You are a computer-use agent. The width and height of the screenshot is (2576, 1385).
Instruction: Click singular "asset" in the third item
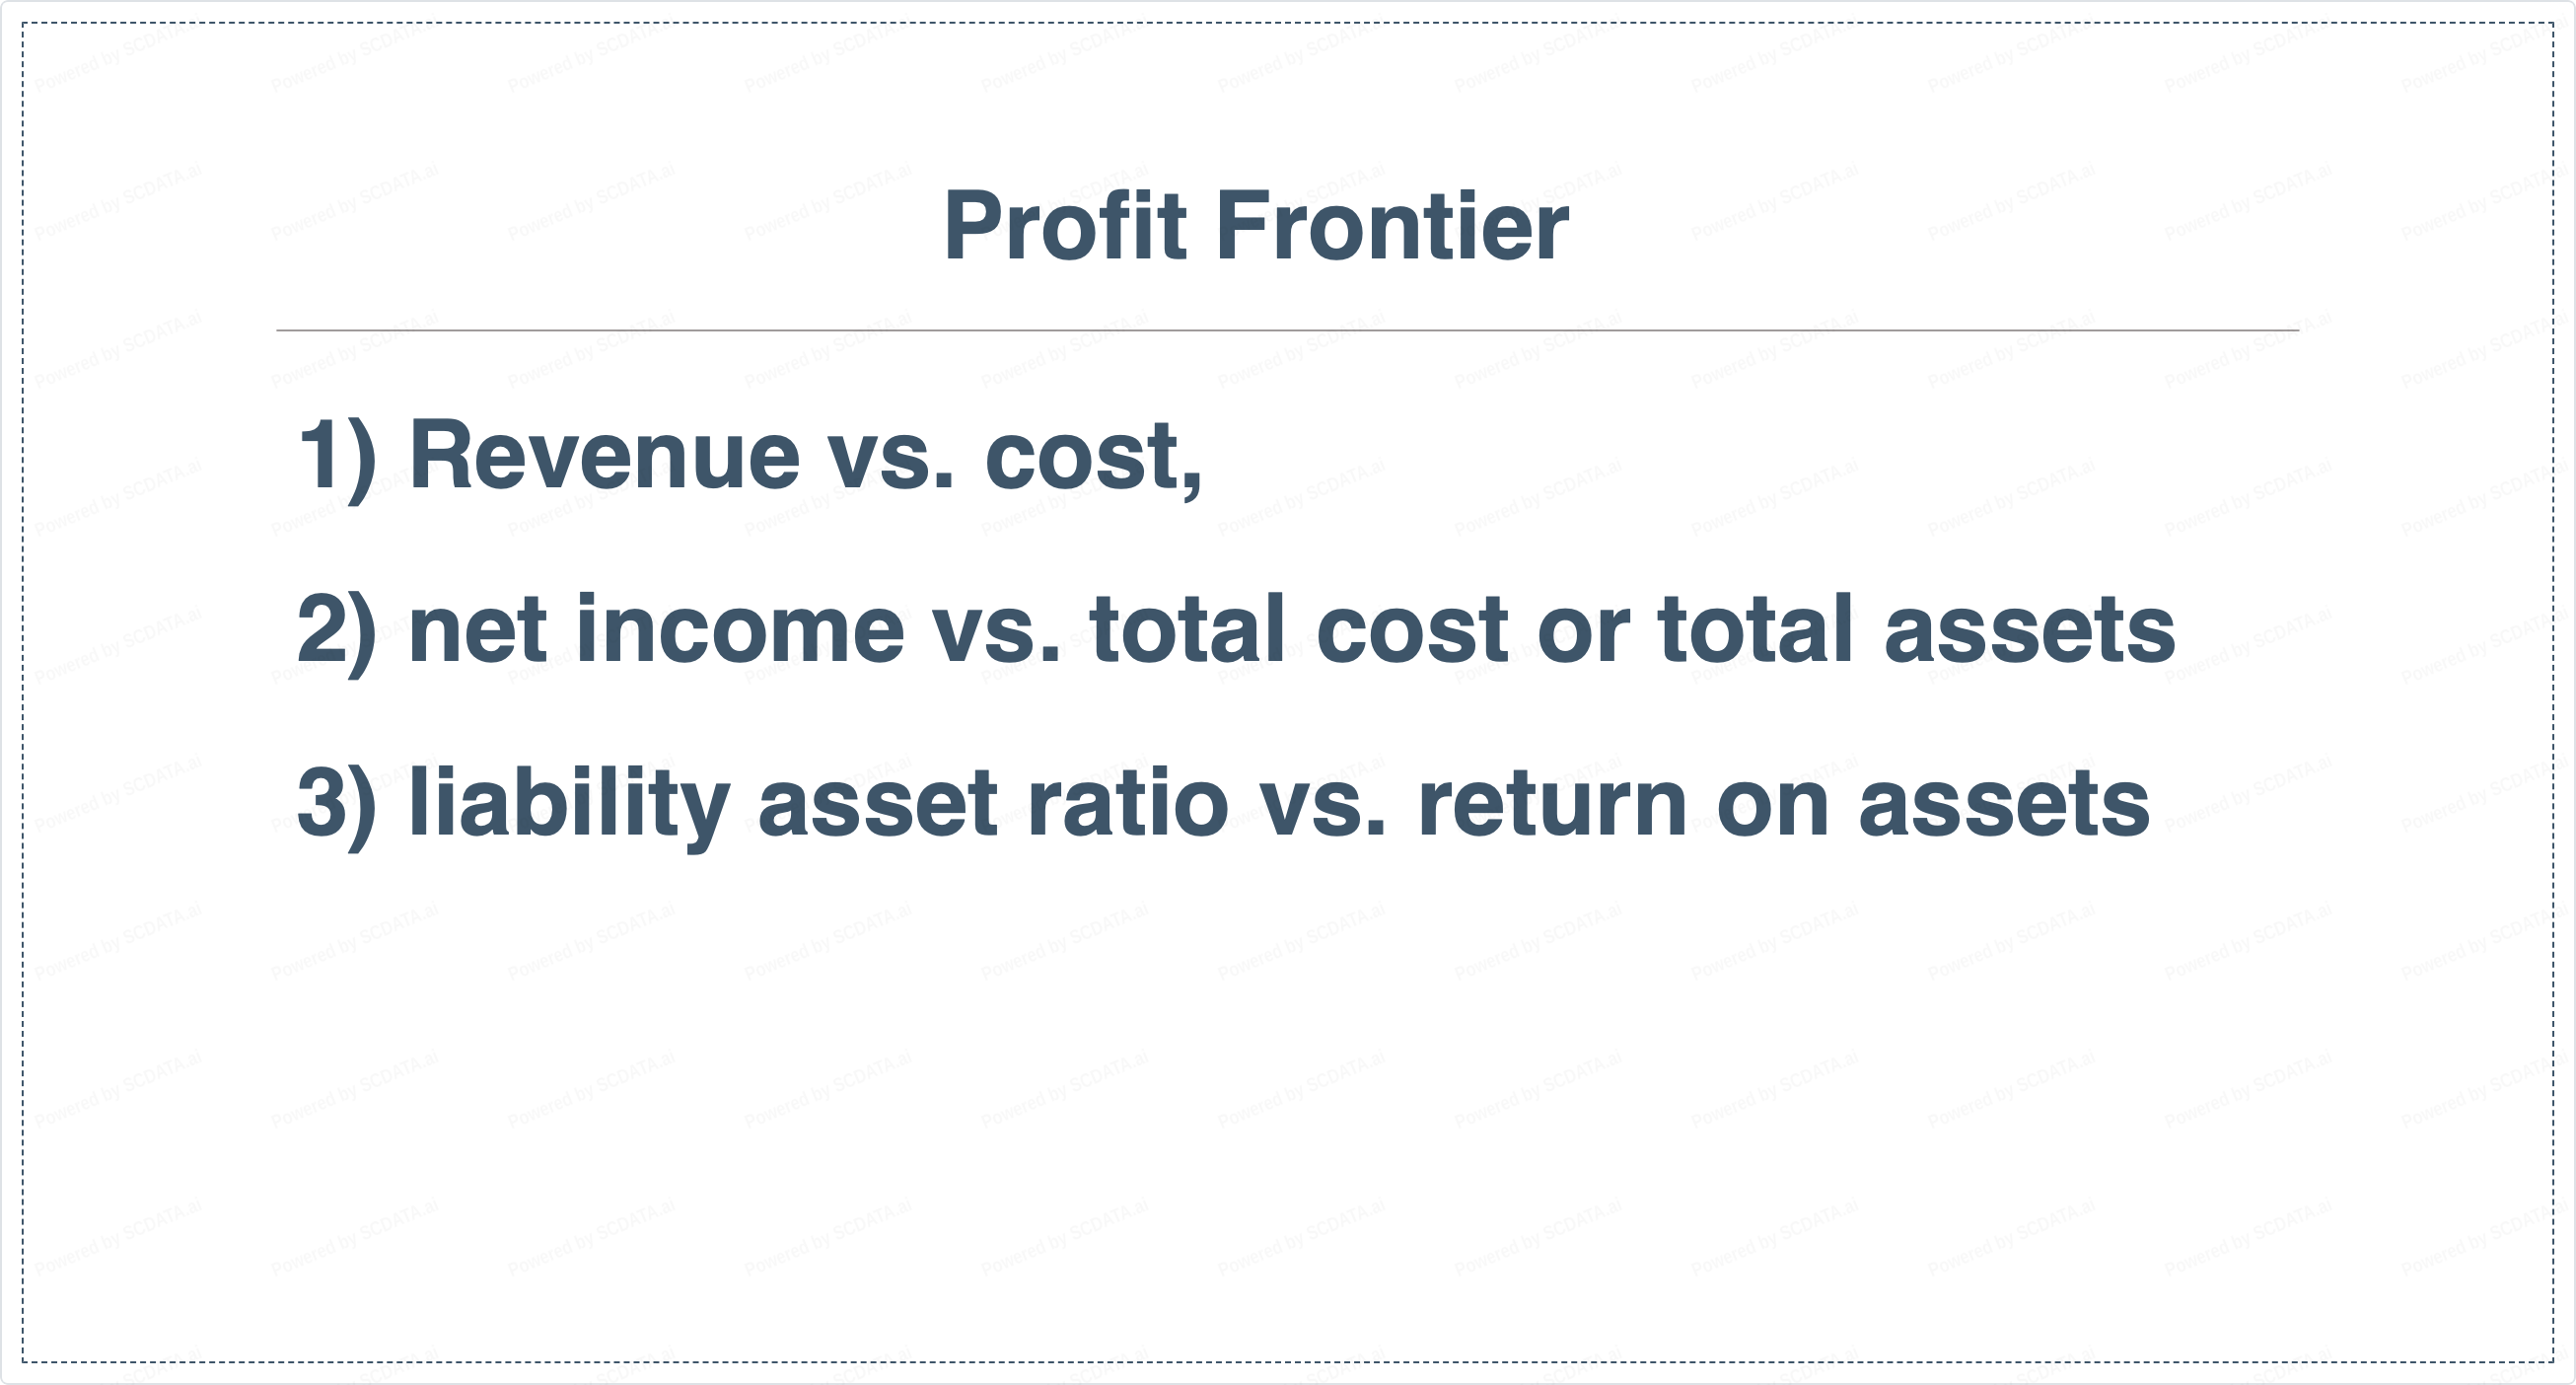click(x=877, y=805)
